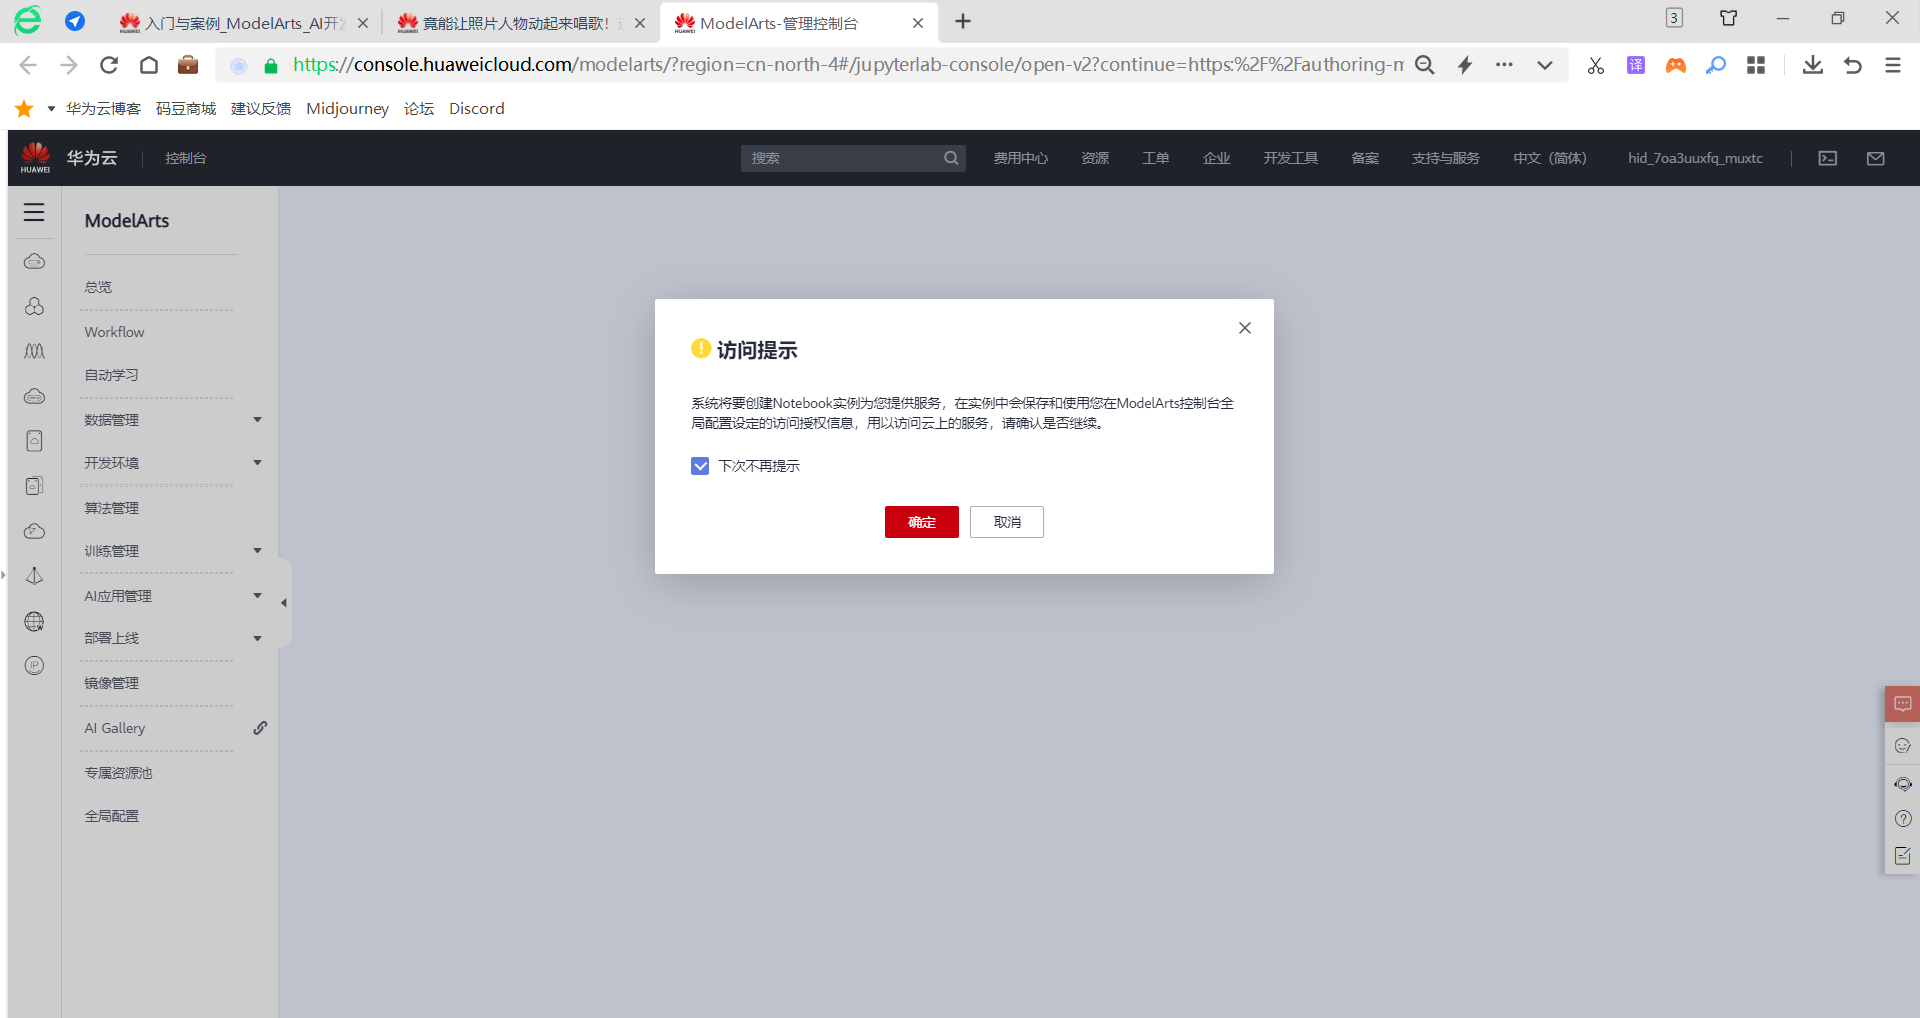The image size is (1920, 1018).
Task: Open the Discord bookmark
Action: (477, 108)
